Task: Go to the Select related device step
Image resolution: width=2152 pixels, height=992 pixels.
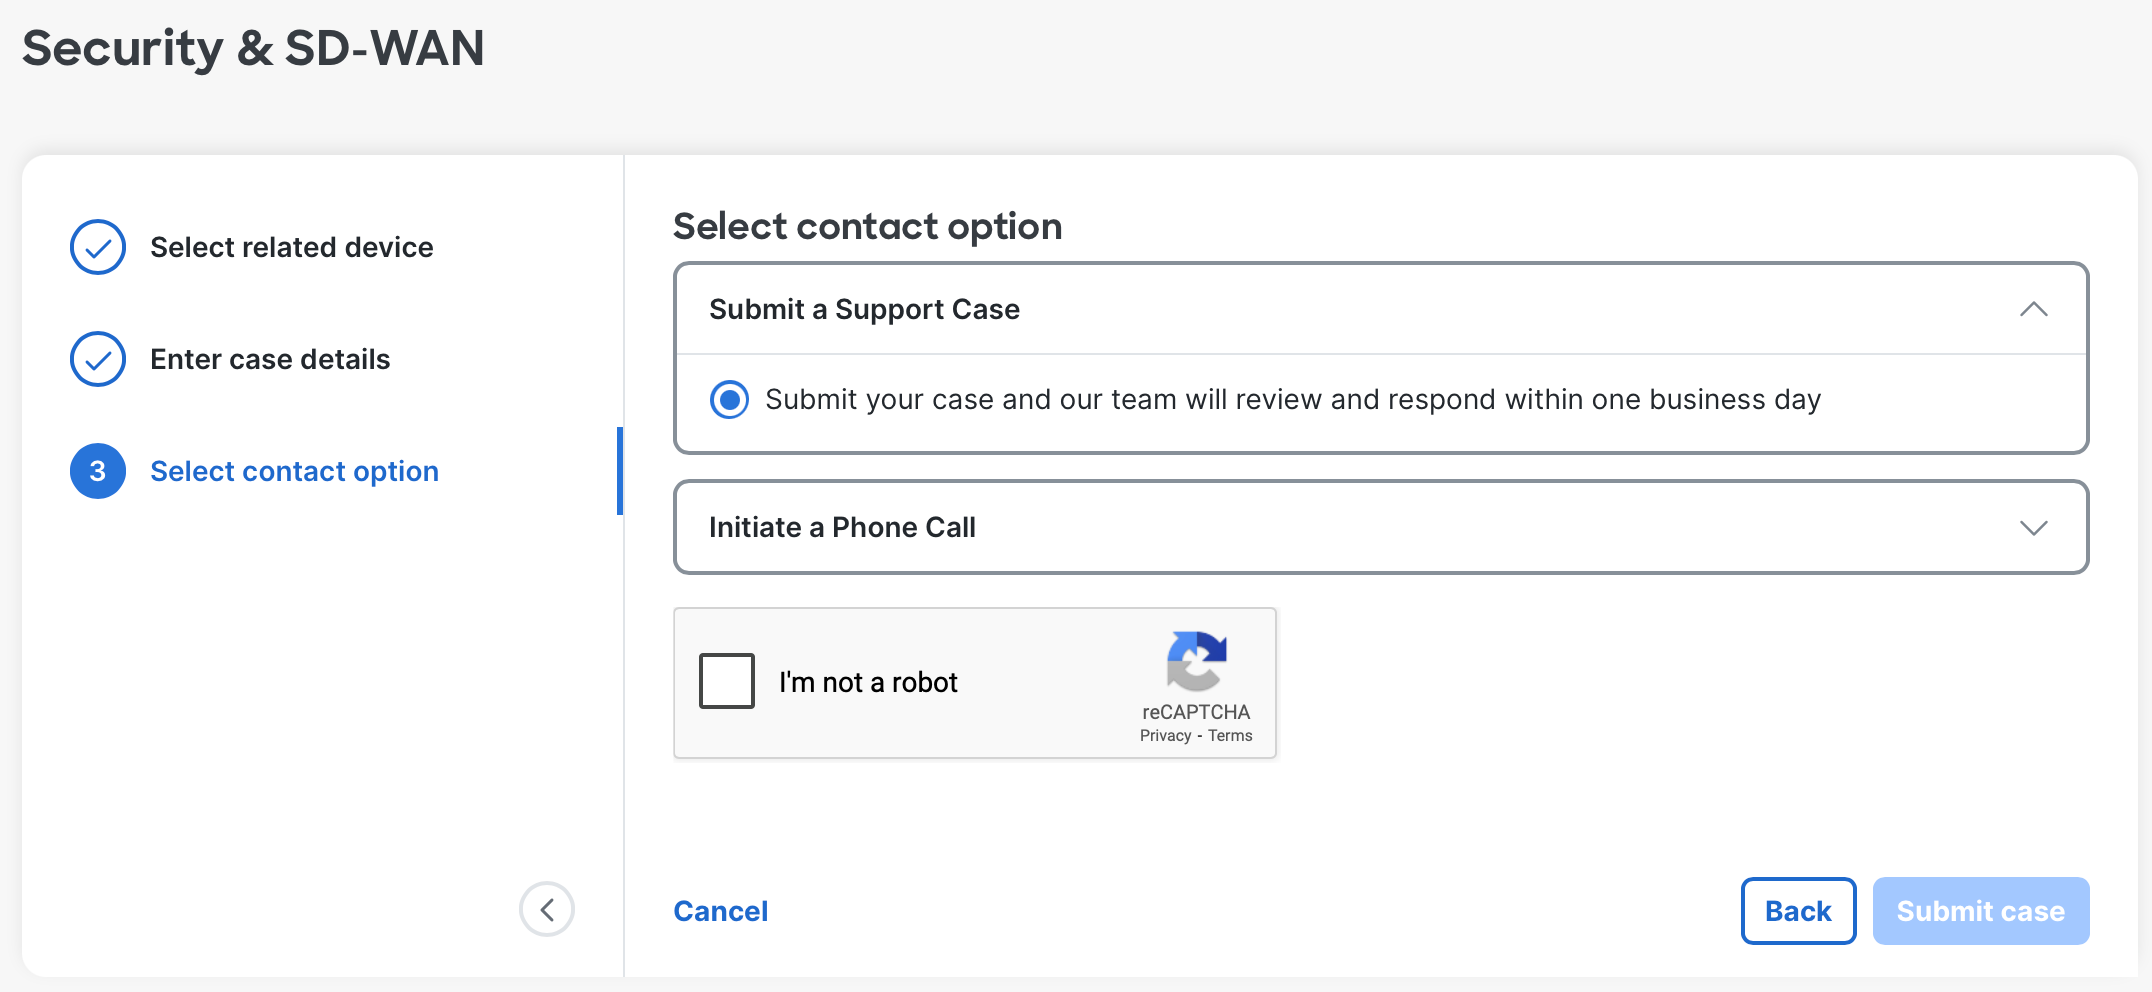Action: click(x=292, y=247)
